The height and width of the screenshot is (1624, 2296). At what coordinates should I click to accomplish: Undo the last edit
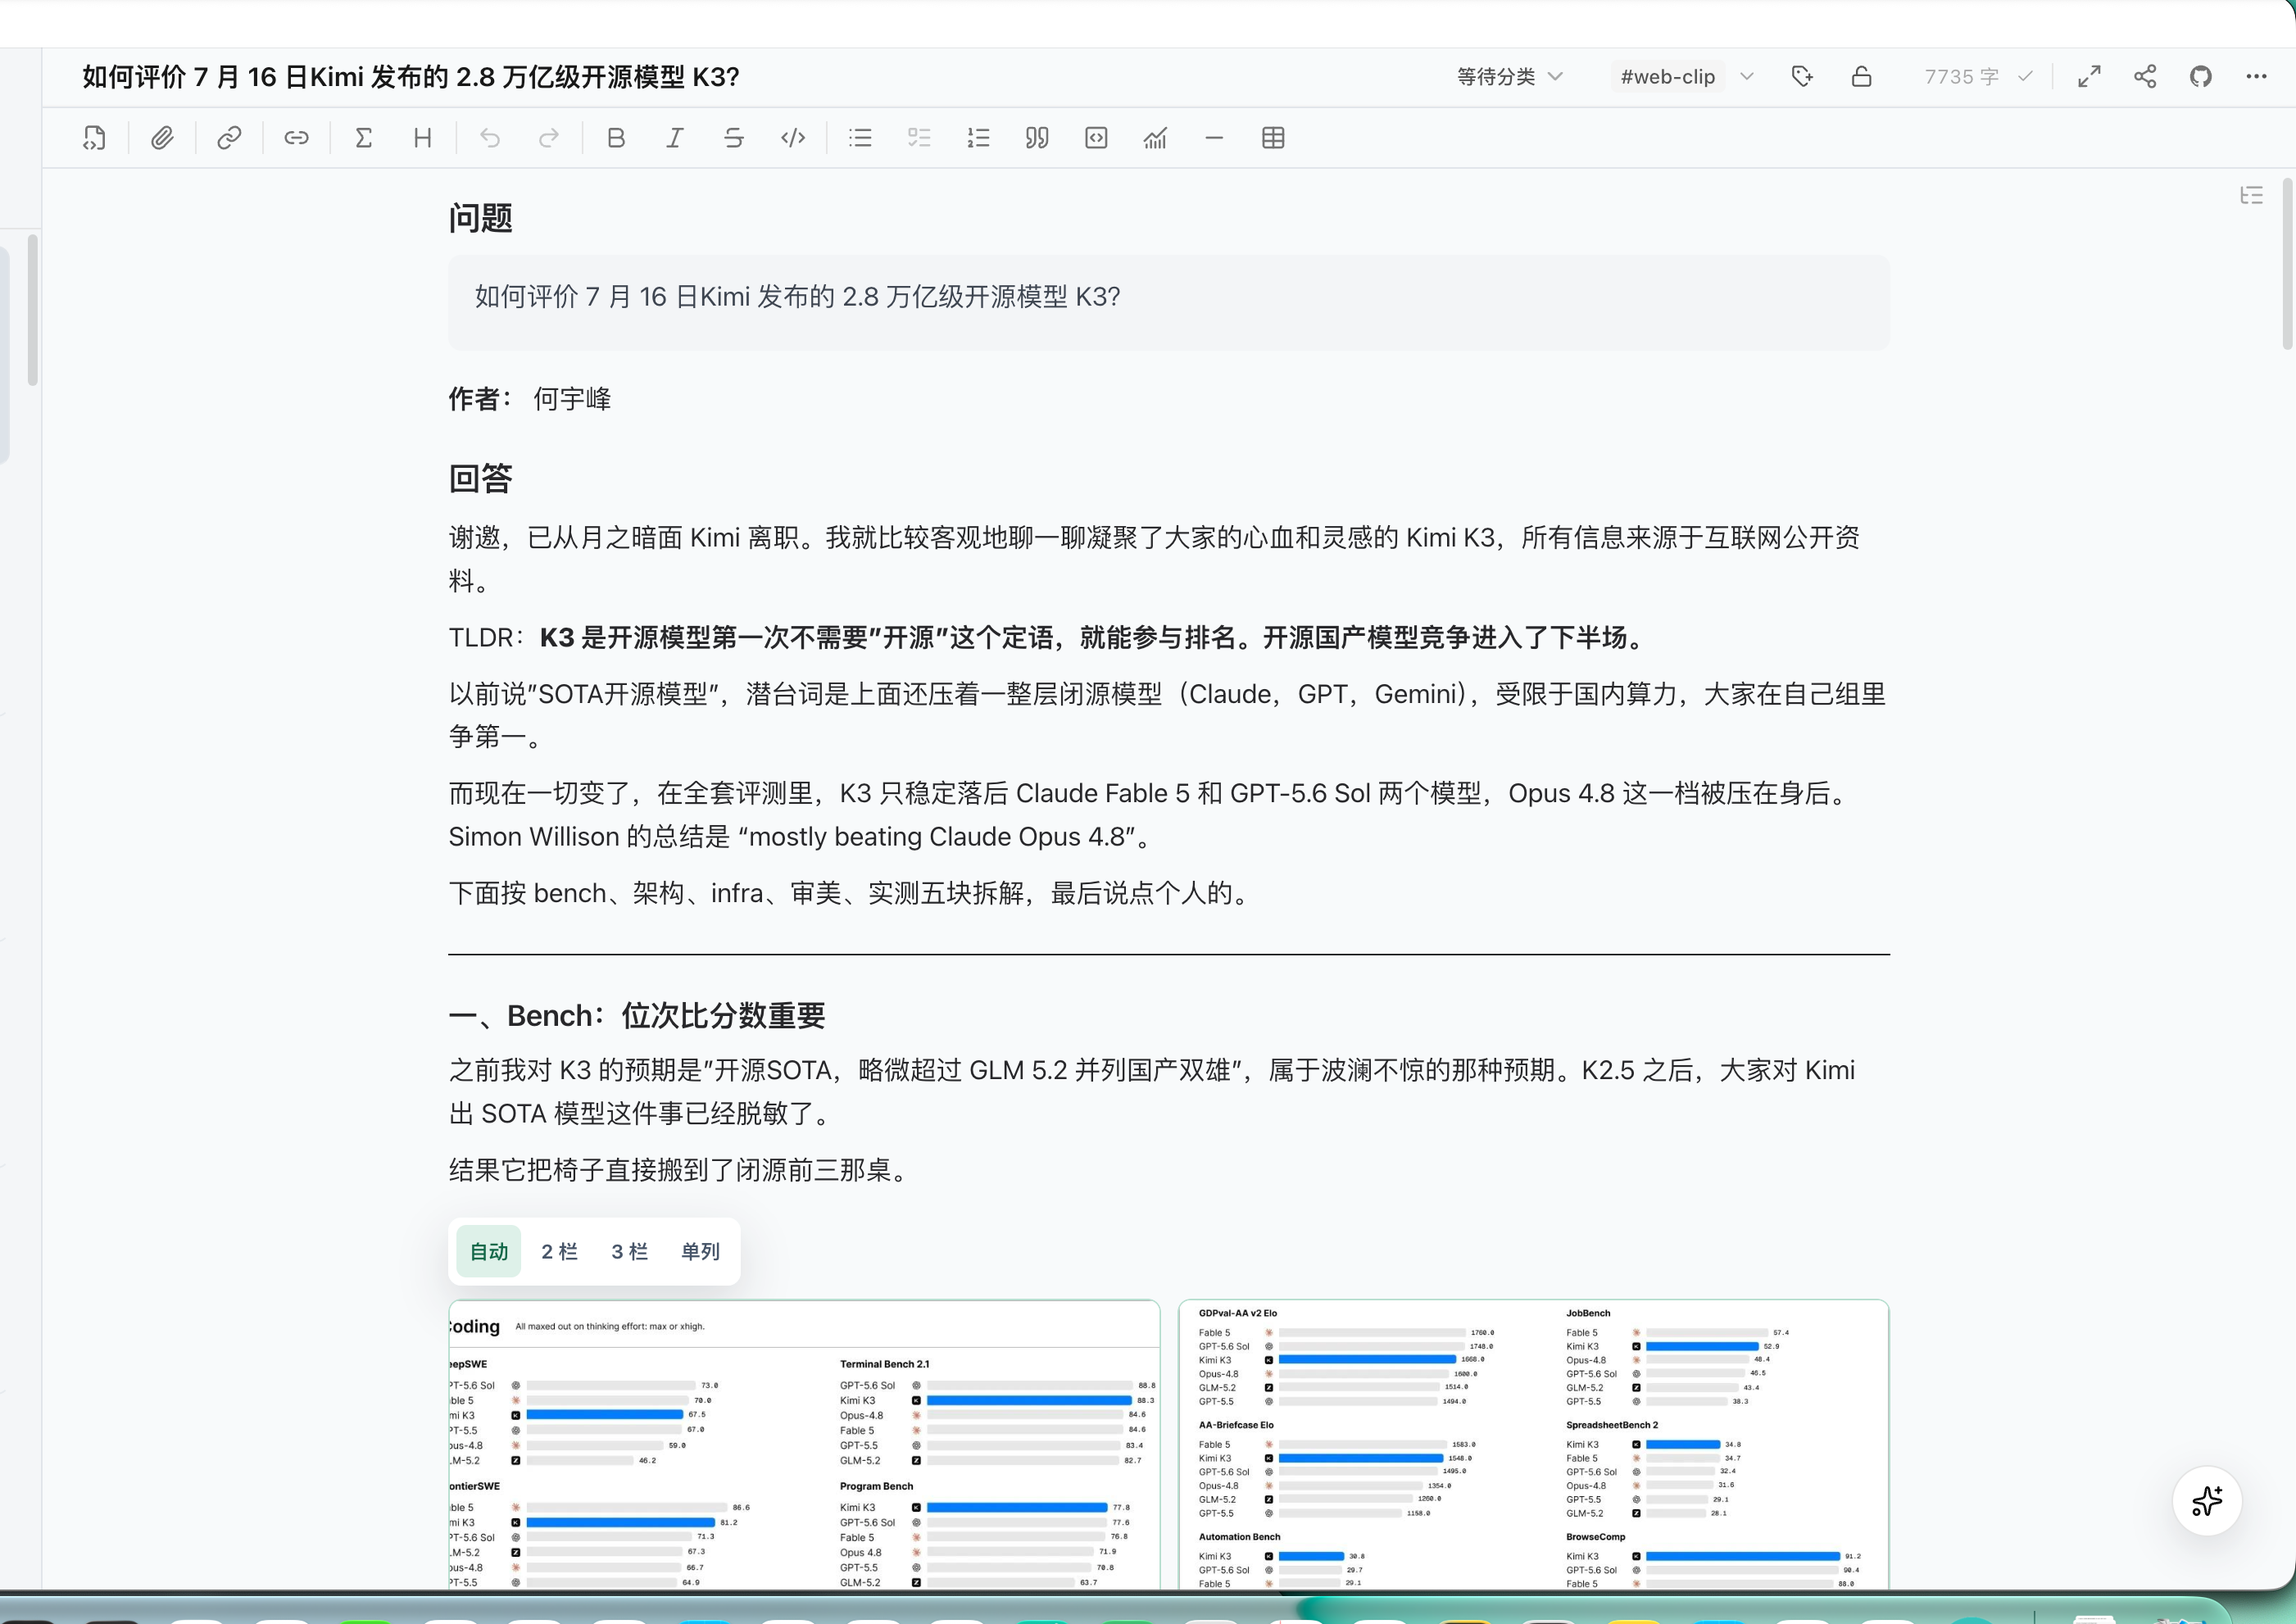(490, 138)
